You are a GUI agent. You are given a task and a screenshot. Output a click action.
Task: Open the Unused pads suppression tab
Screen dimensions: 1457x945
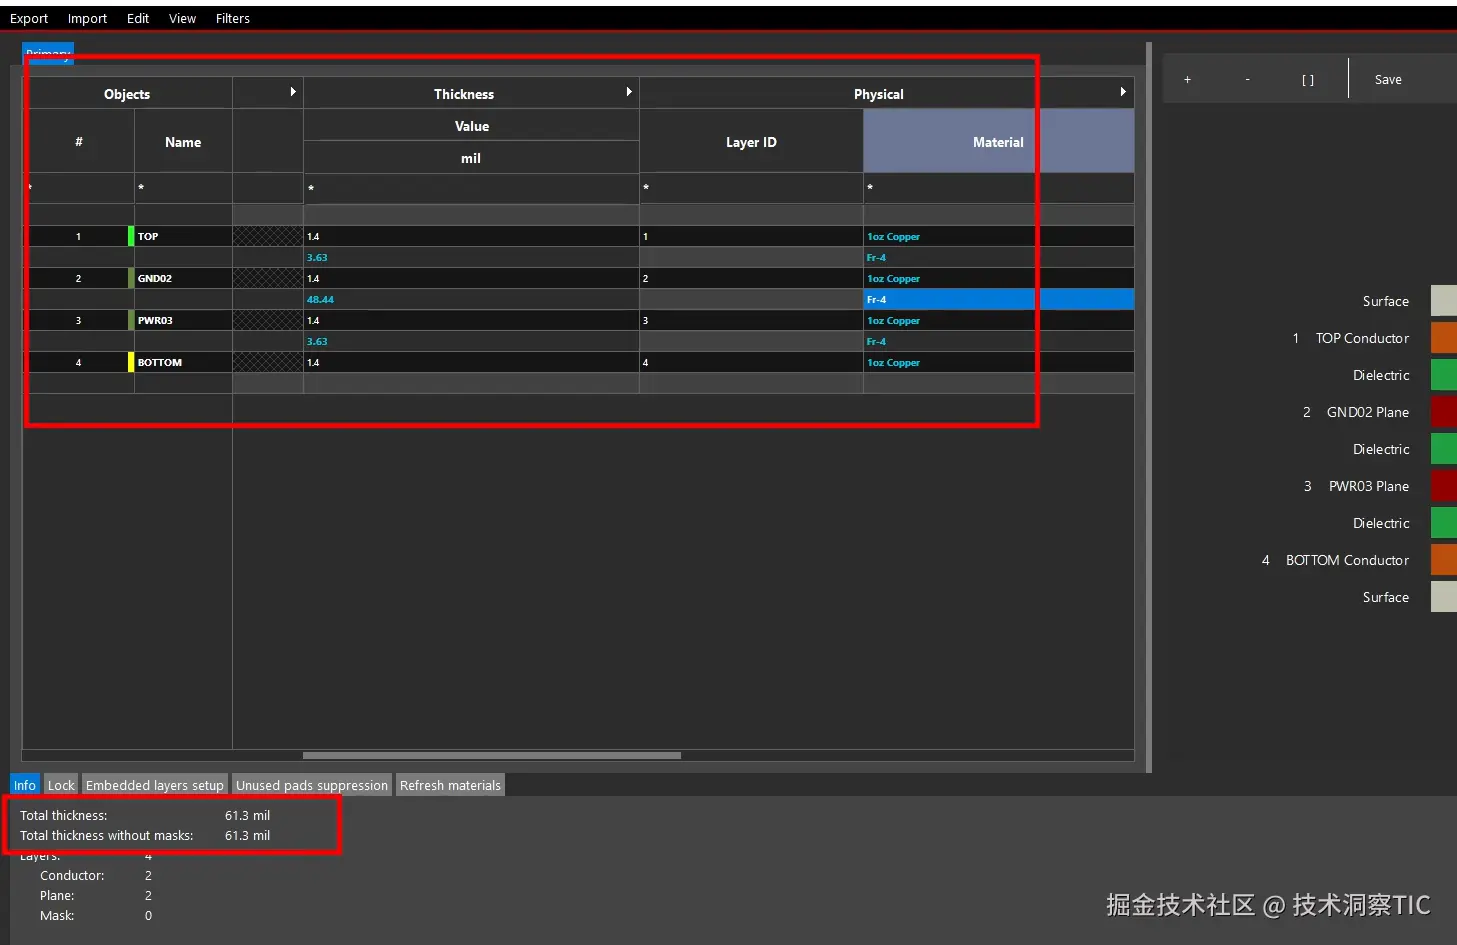312,785
